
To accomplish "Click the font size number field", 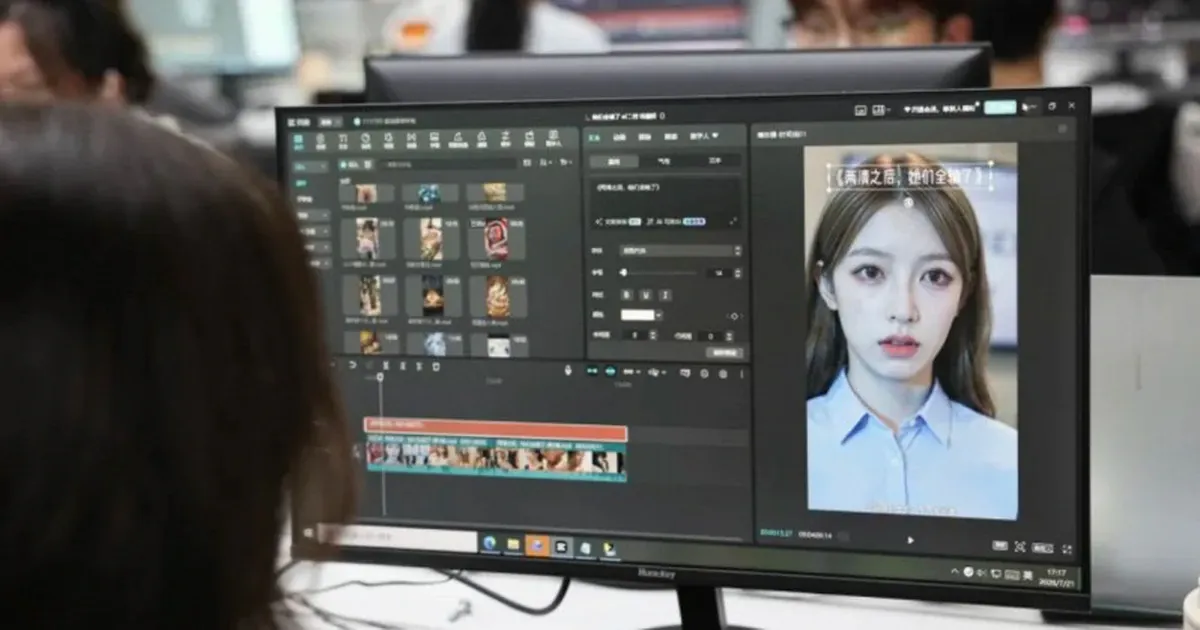I will (x=721, y=273).
